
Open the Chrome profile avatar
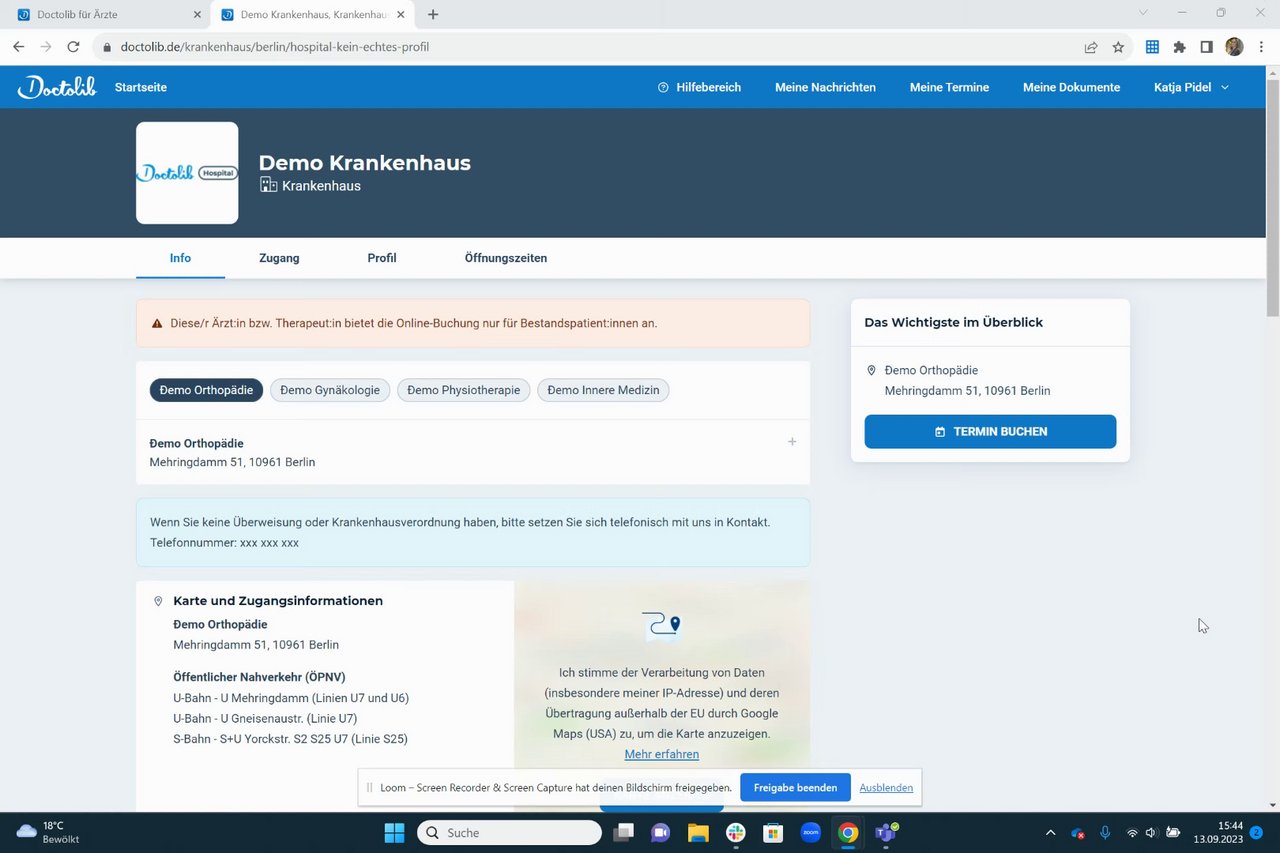tap(1234, 47)
